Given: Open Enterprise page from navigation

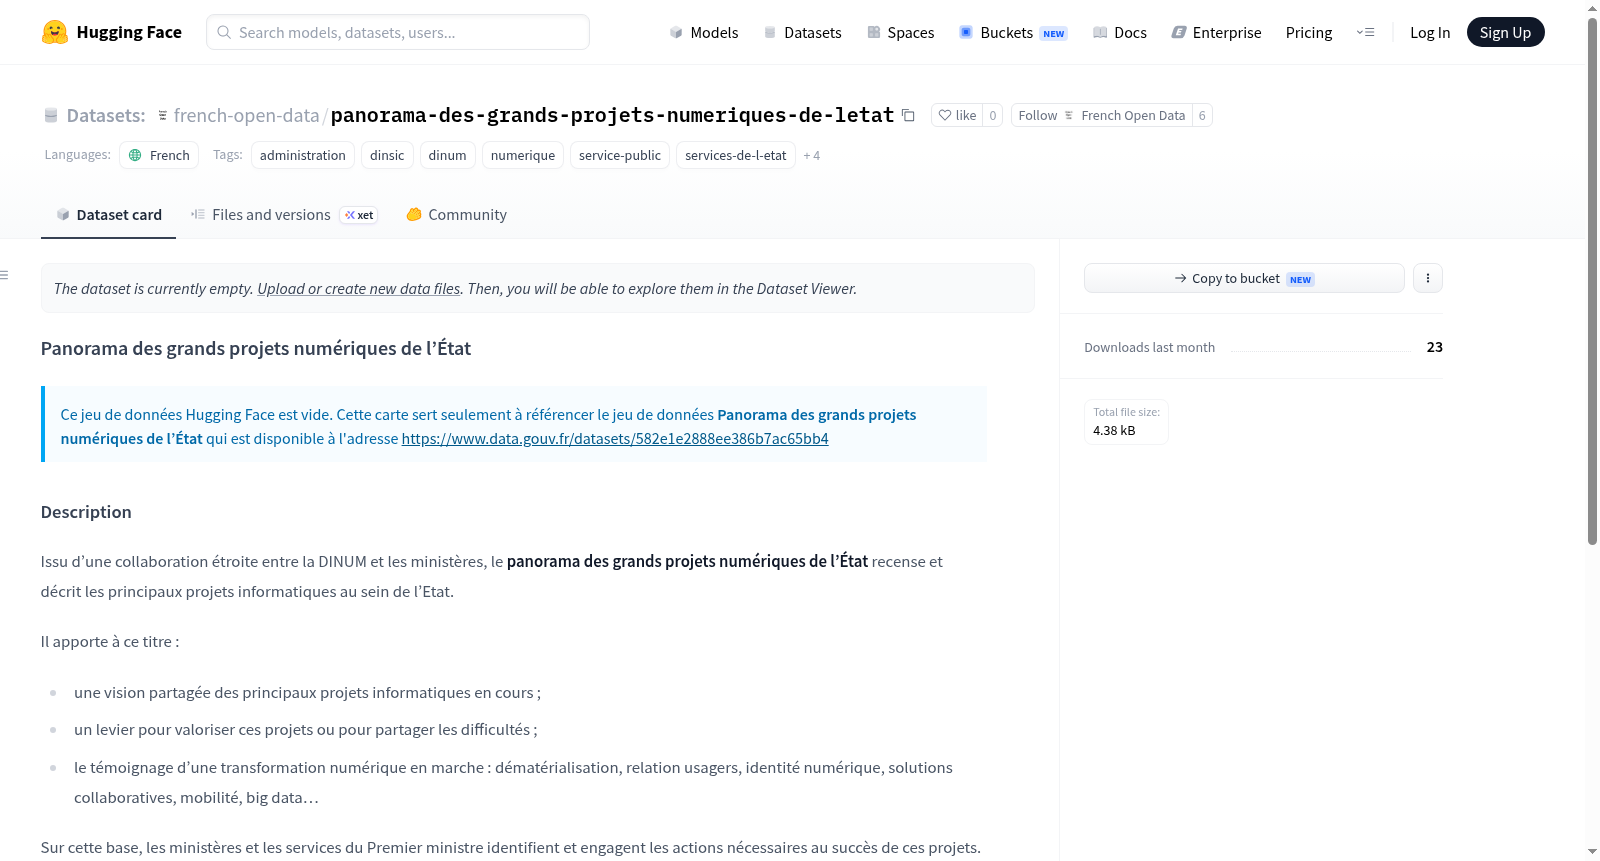Looking at the screenshot, I should pyautogui.click(x=1216, y=32).
